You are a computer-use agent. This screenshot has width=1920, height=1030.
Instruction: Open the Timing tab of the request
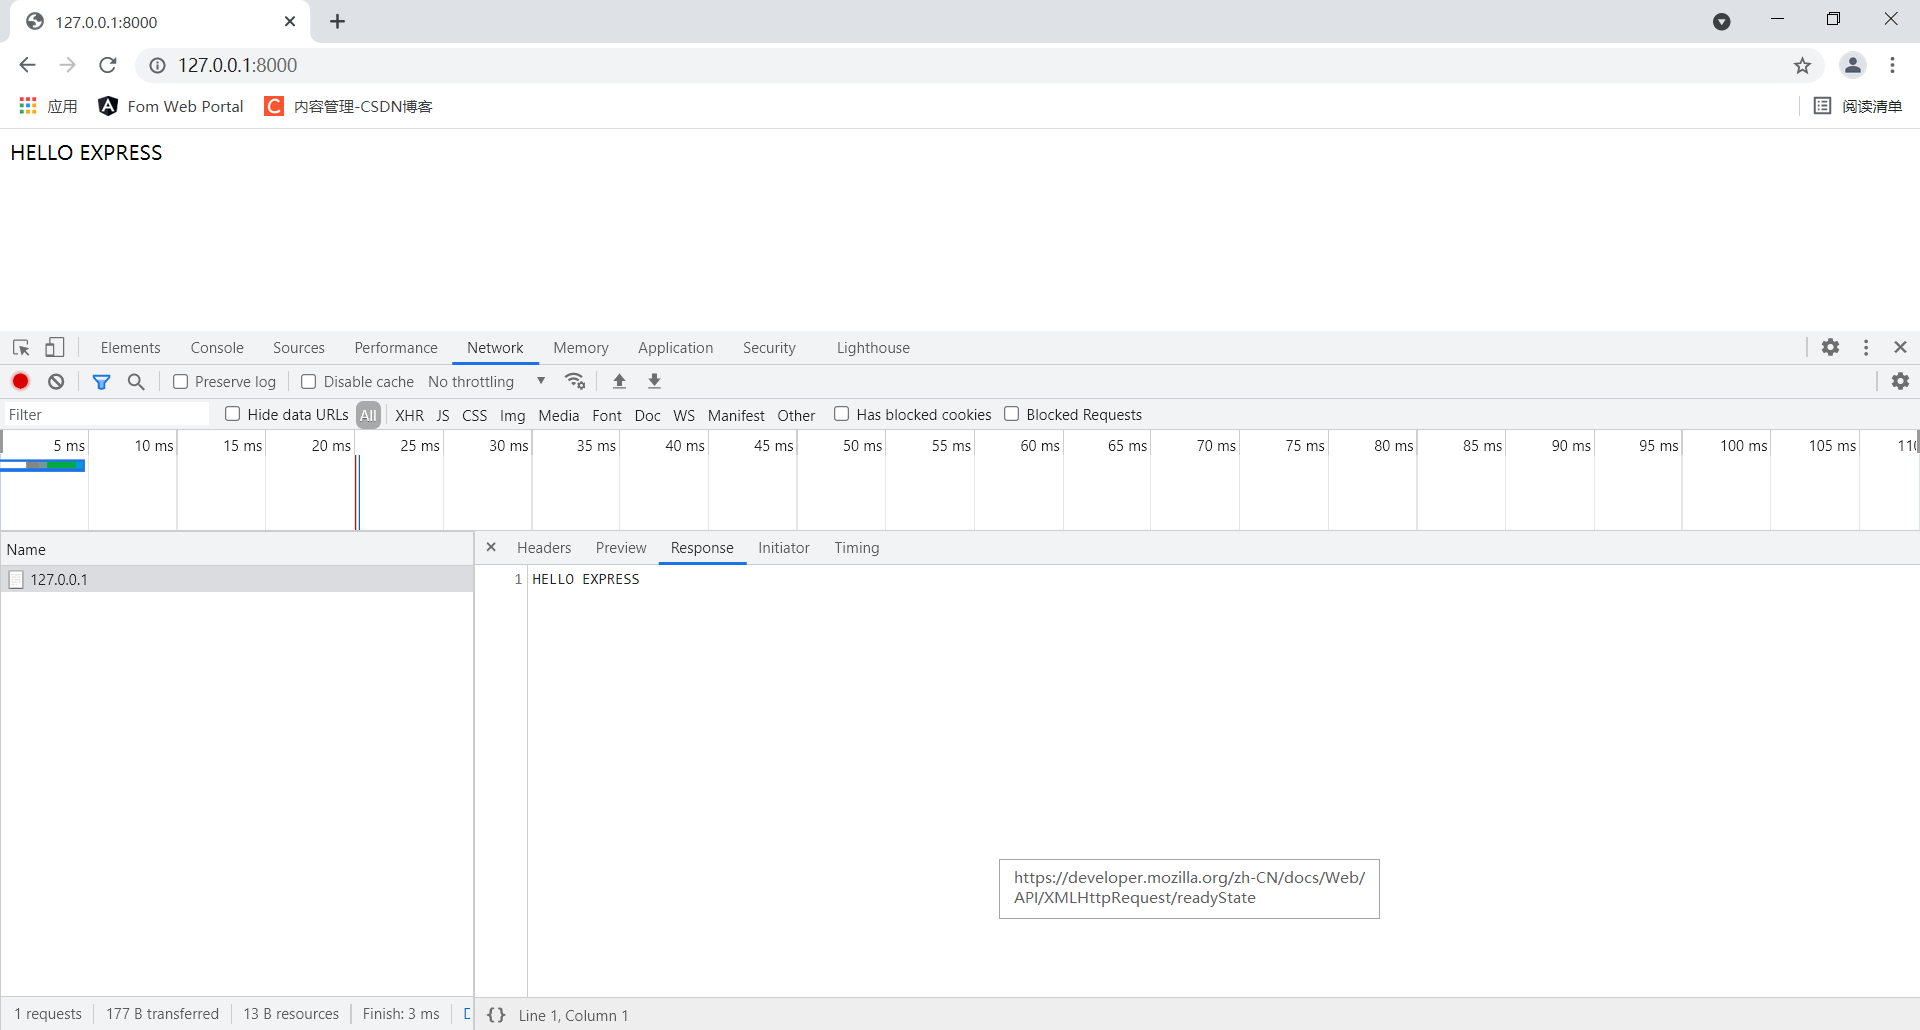tap(857, 548)
